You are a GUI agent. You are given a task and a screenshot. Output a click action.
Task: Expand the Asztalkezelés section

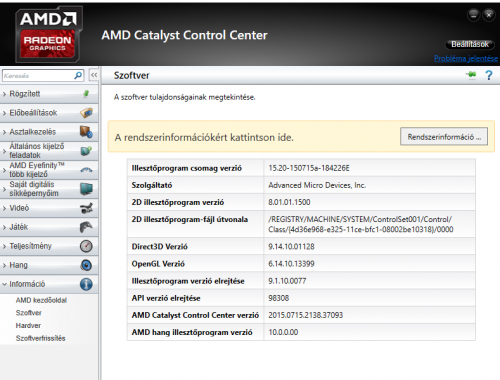[4, 132]
